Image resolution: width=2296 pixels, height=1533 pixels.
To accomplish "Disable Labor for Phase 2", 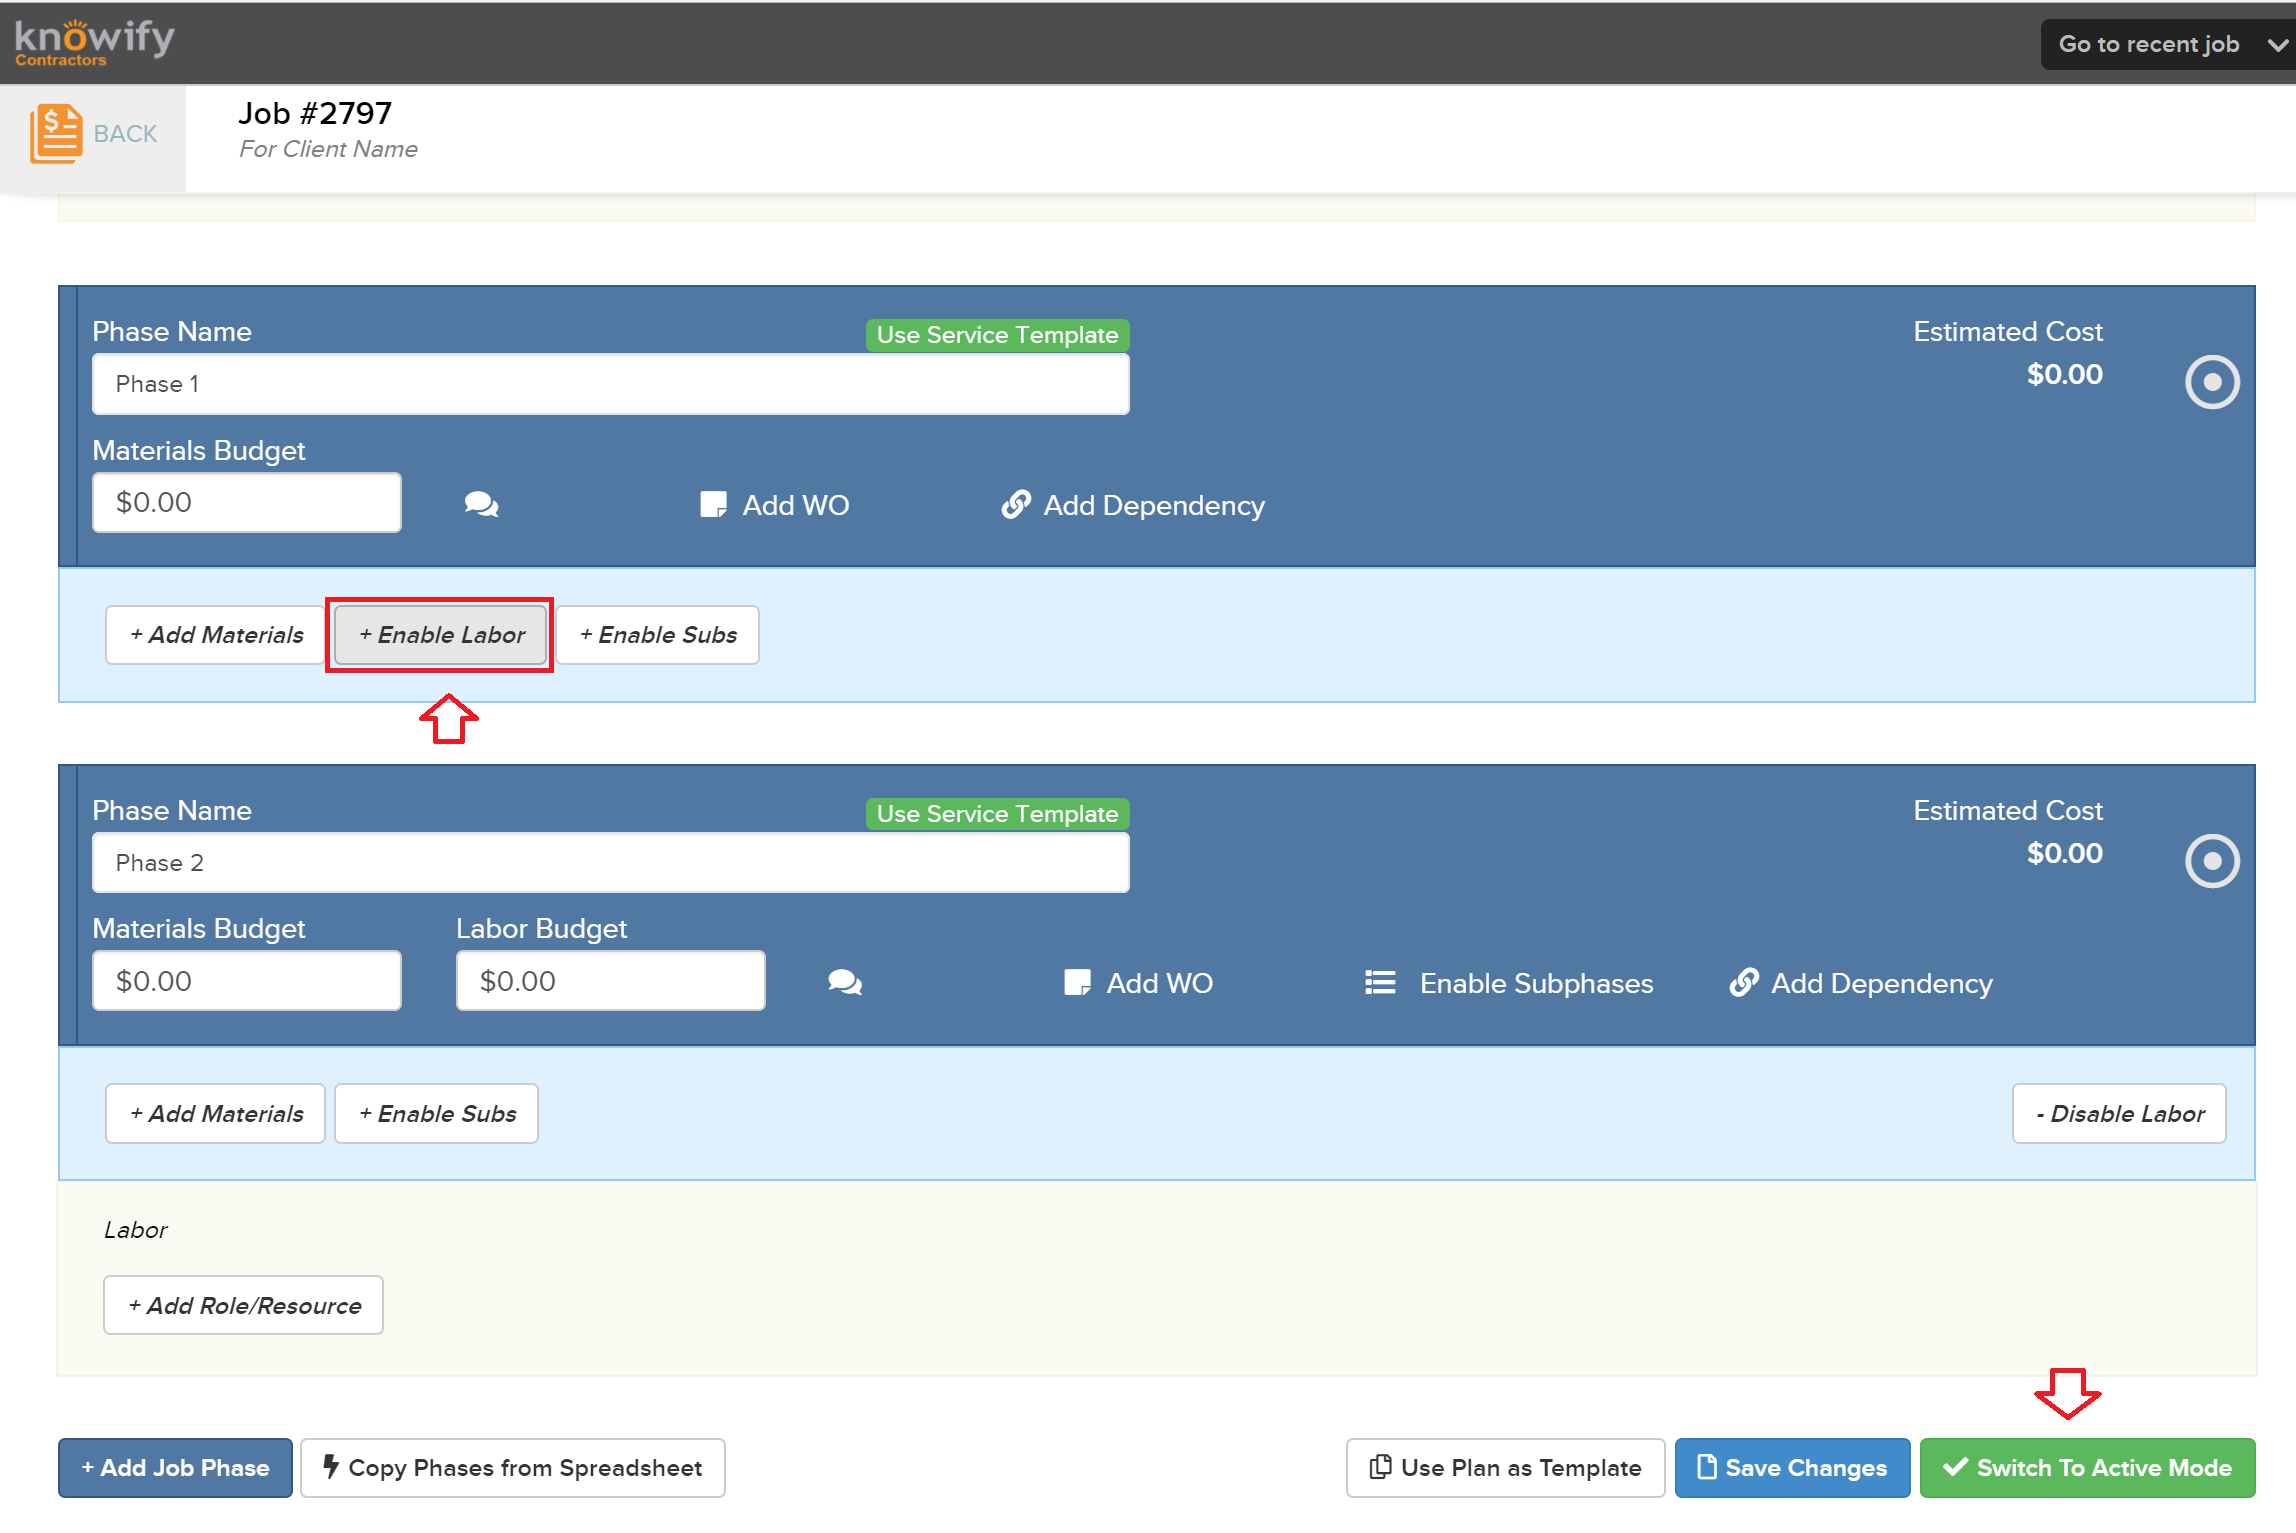I will click(x=2119, y=1114).
